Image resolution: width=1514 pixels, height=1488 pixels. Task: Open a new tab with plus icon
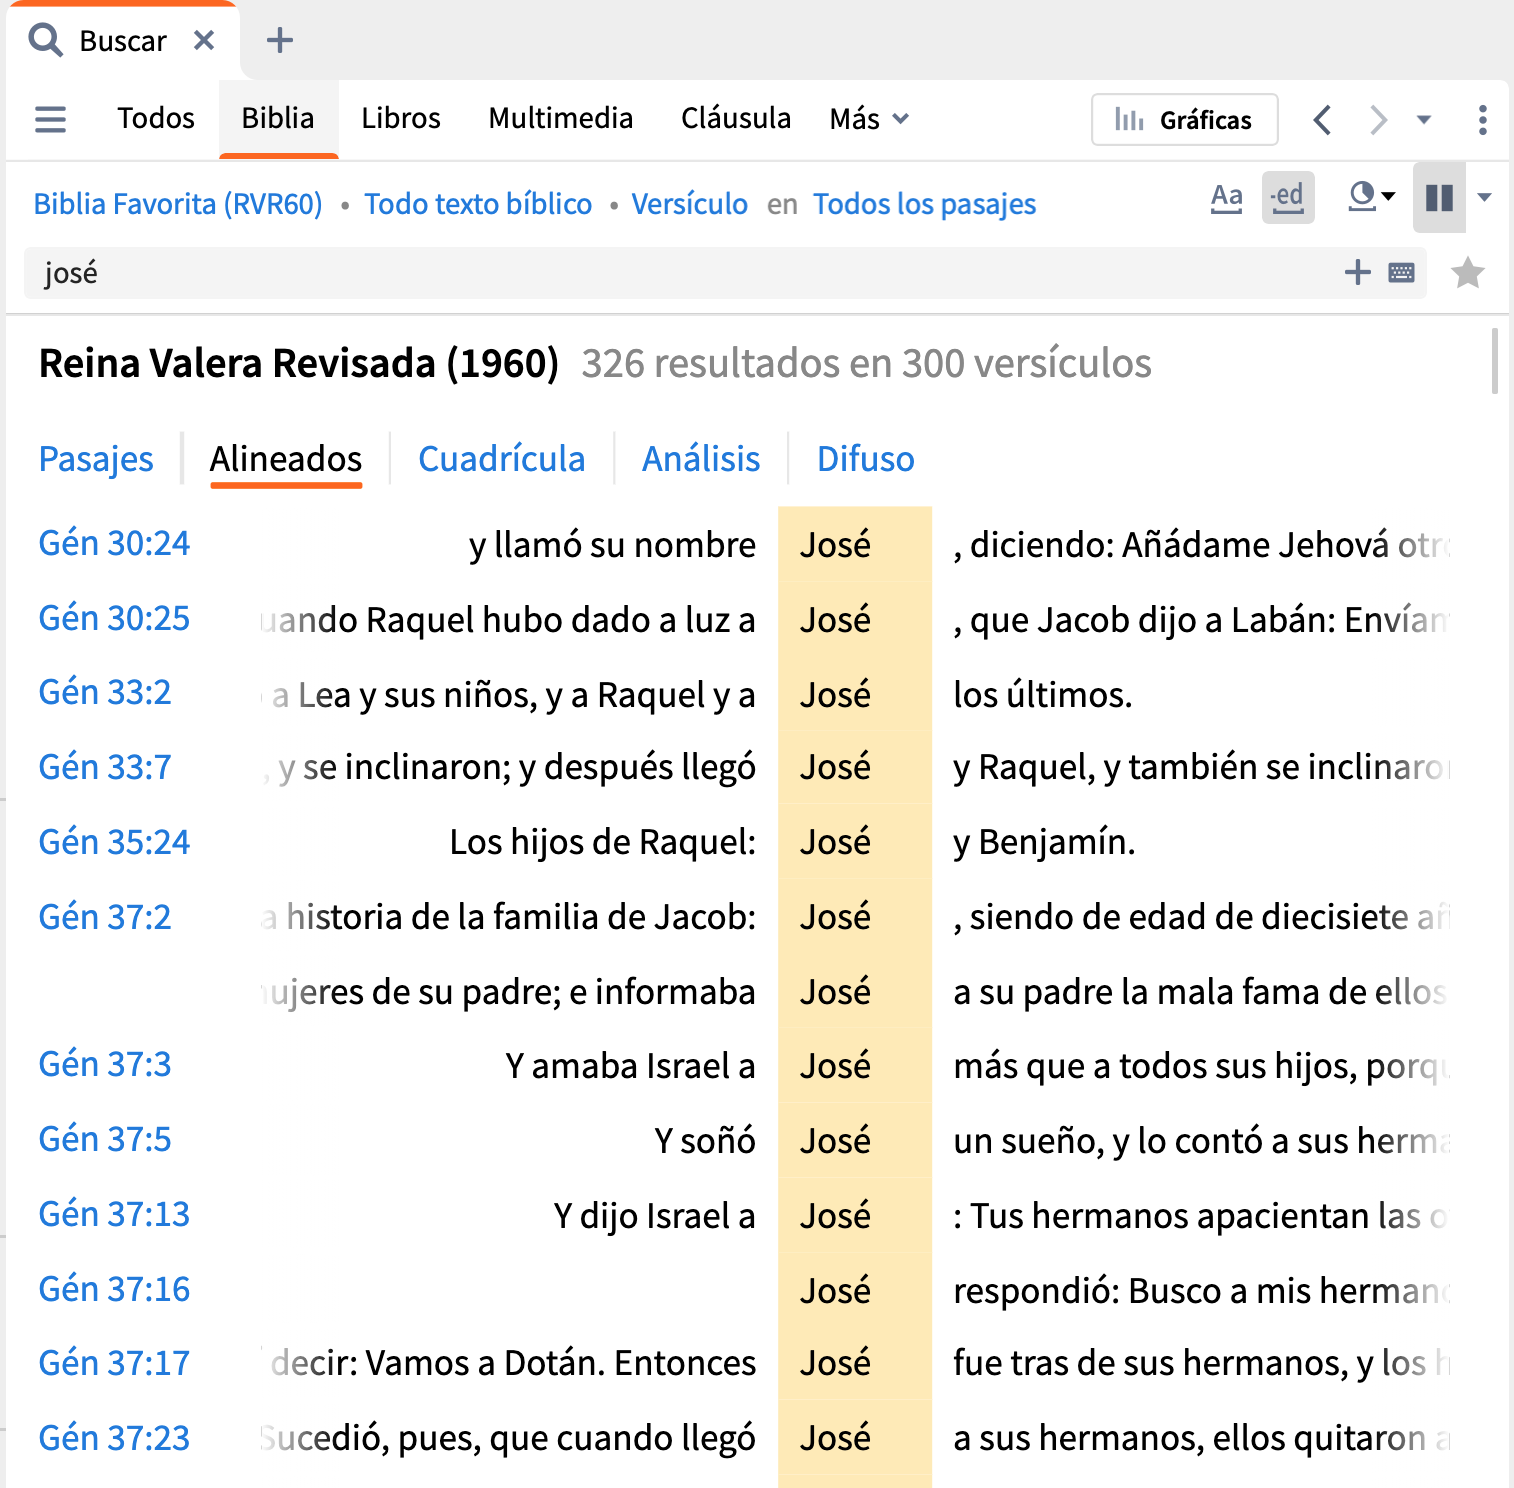[x=280, y=40]
